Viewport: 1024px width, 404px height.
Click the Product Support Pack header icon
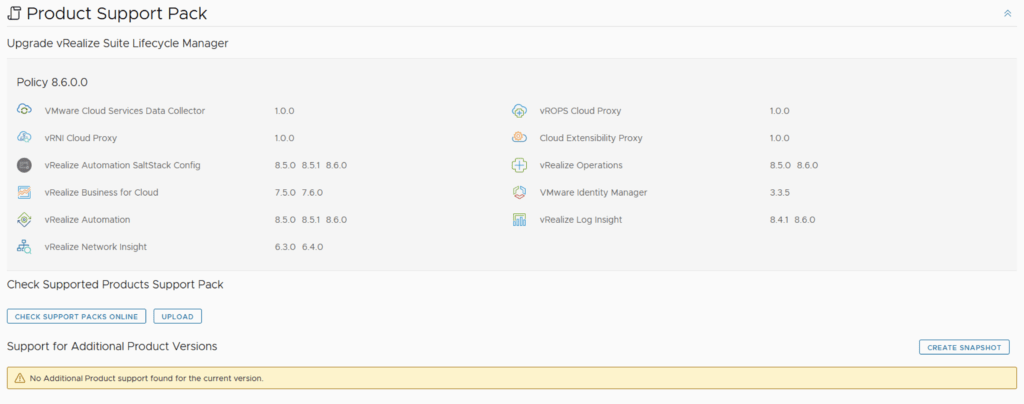coord(14,13)
